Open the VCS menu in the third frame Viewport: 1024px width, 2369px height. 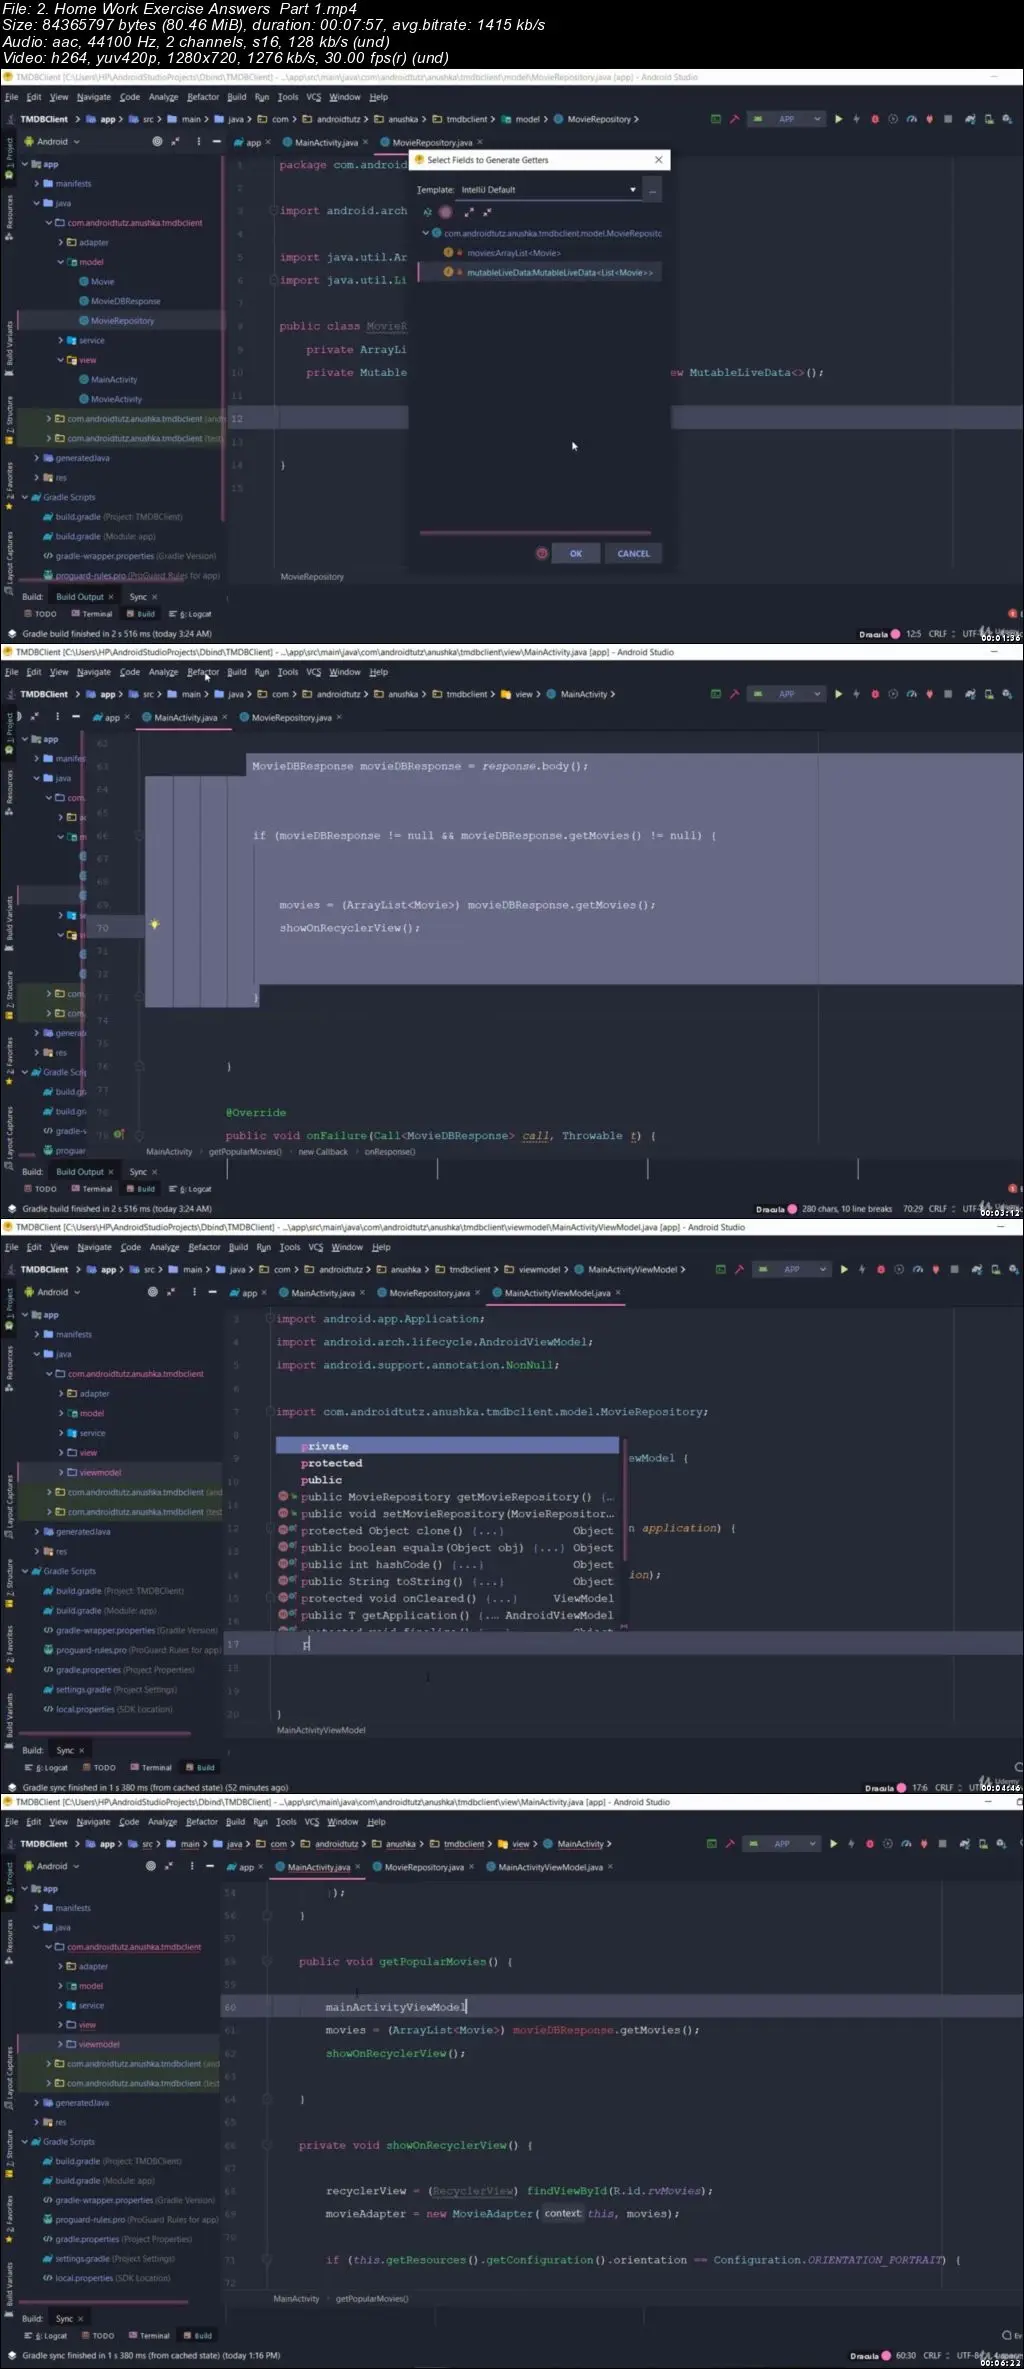316,1247
